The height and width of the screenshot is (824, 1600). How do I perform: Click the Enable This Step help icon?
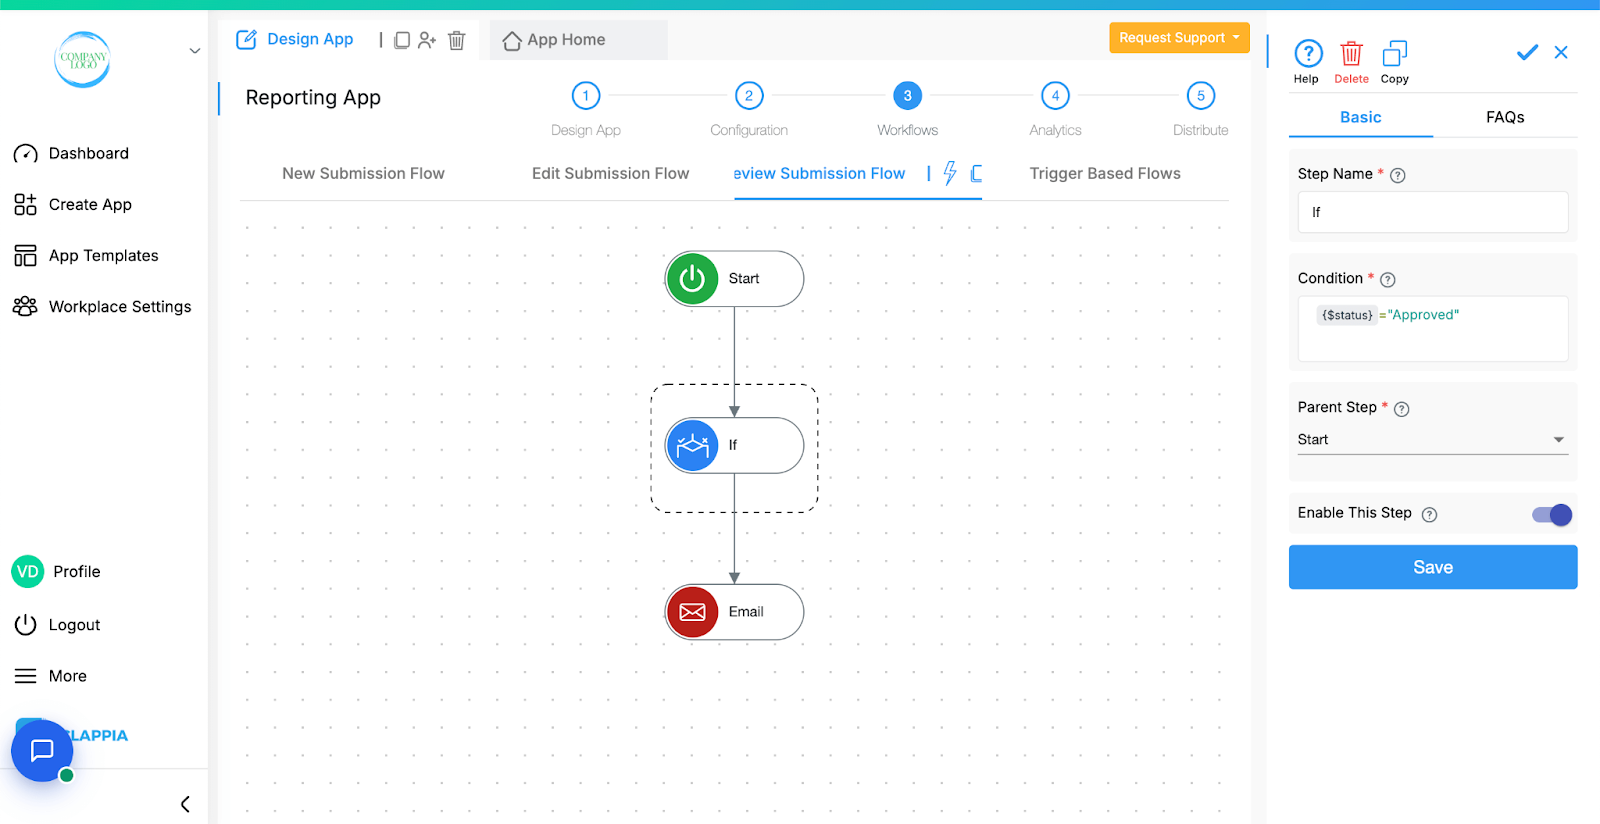tap(1430, 514)
